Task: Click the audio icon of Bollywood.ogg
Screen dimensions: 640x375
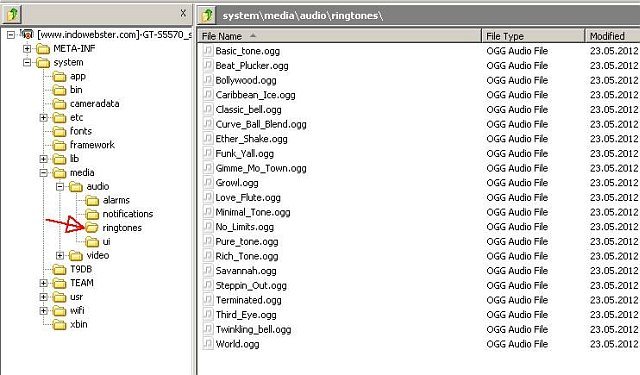Action: pos(208,80)
